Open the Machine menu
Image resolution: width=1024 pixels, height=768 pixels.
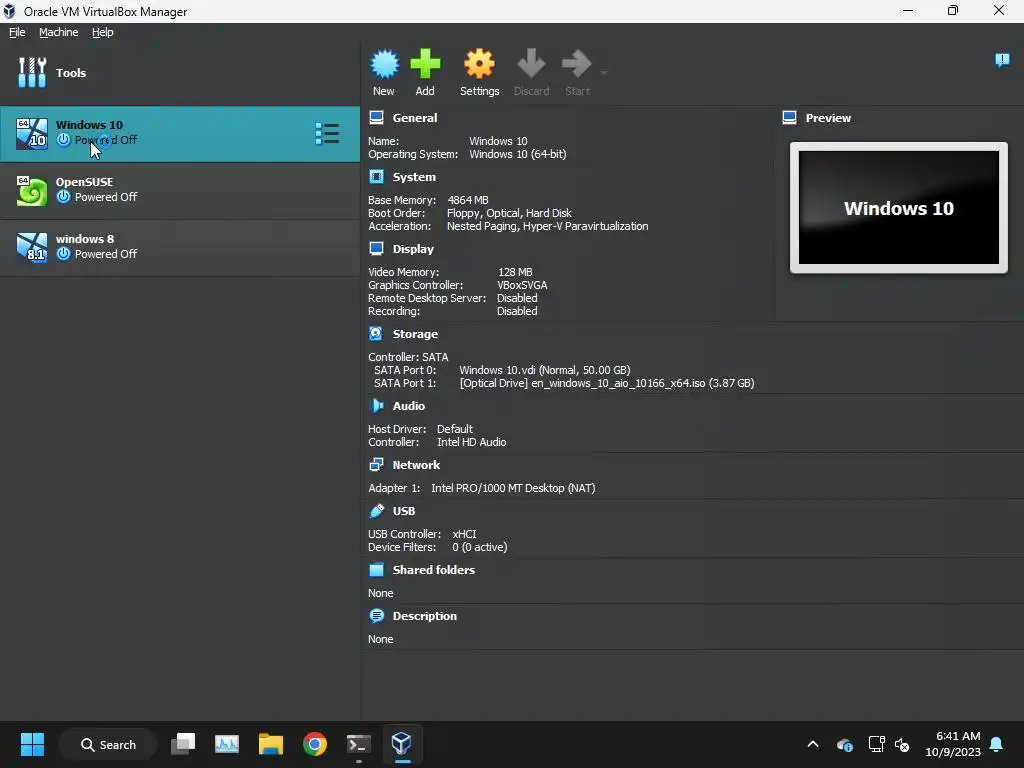coord(59,32)
